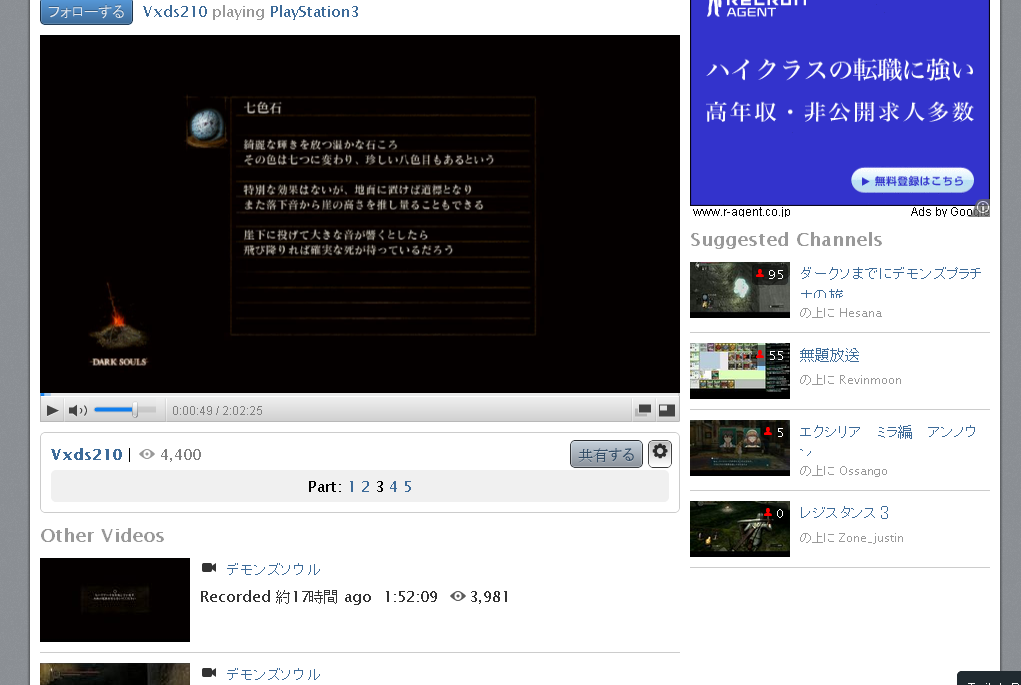This screenshot has height=685, width=1021.
Task: Click the video player area
Action: click(x=359, y=214)
